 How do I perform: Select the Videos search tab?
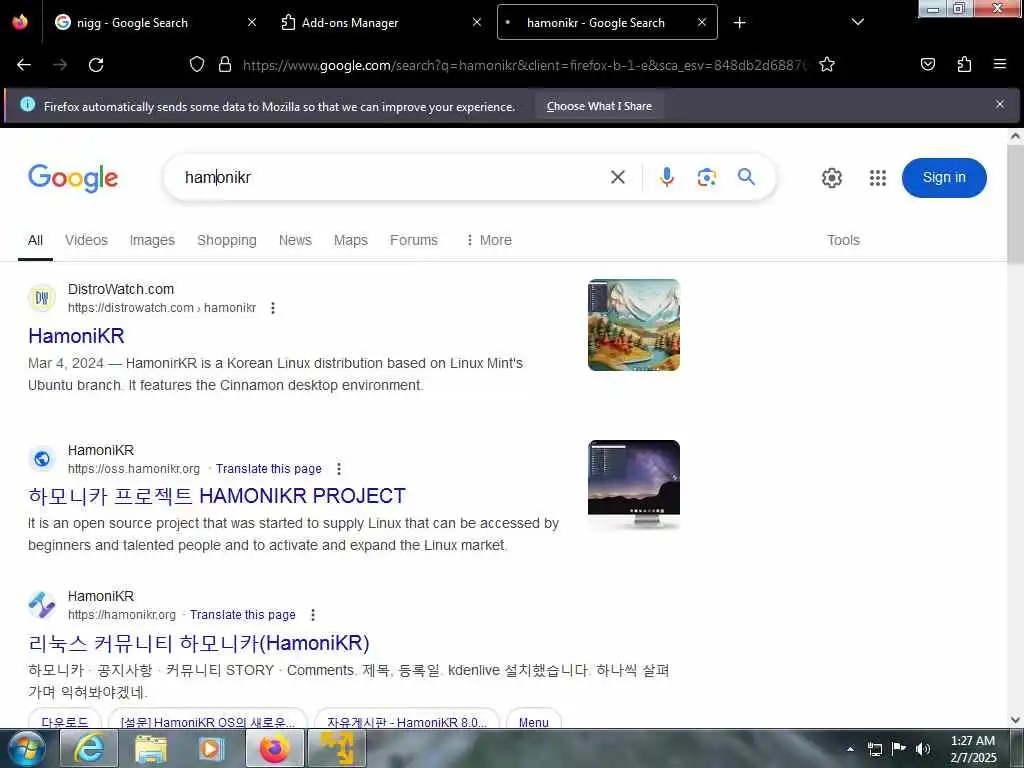tap(86, 240)
